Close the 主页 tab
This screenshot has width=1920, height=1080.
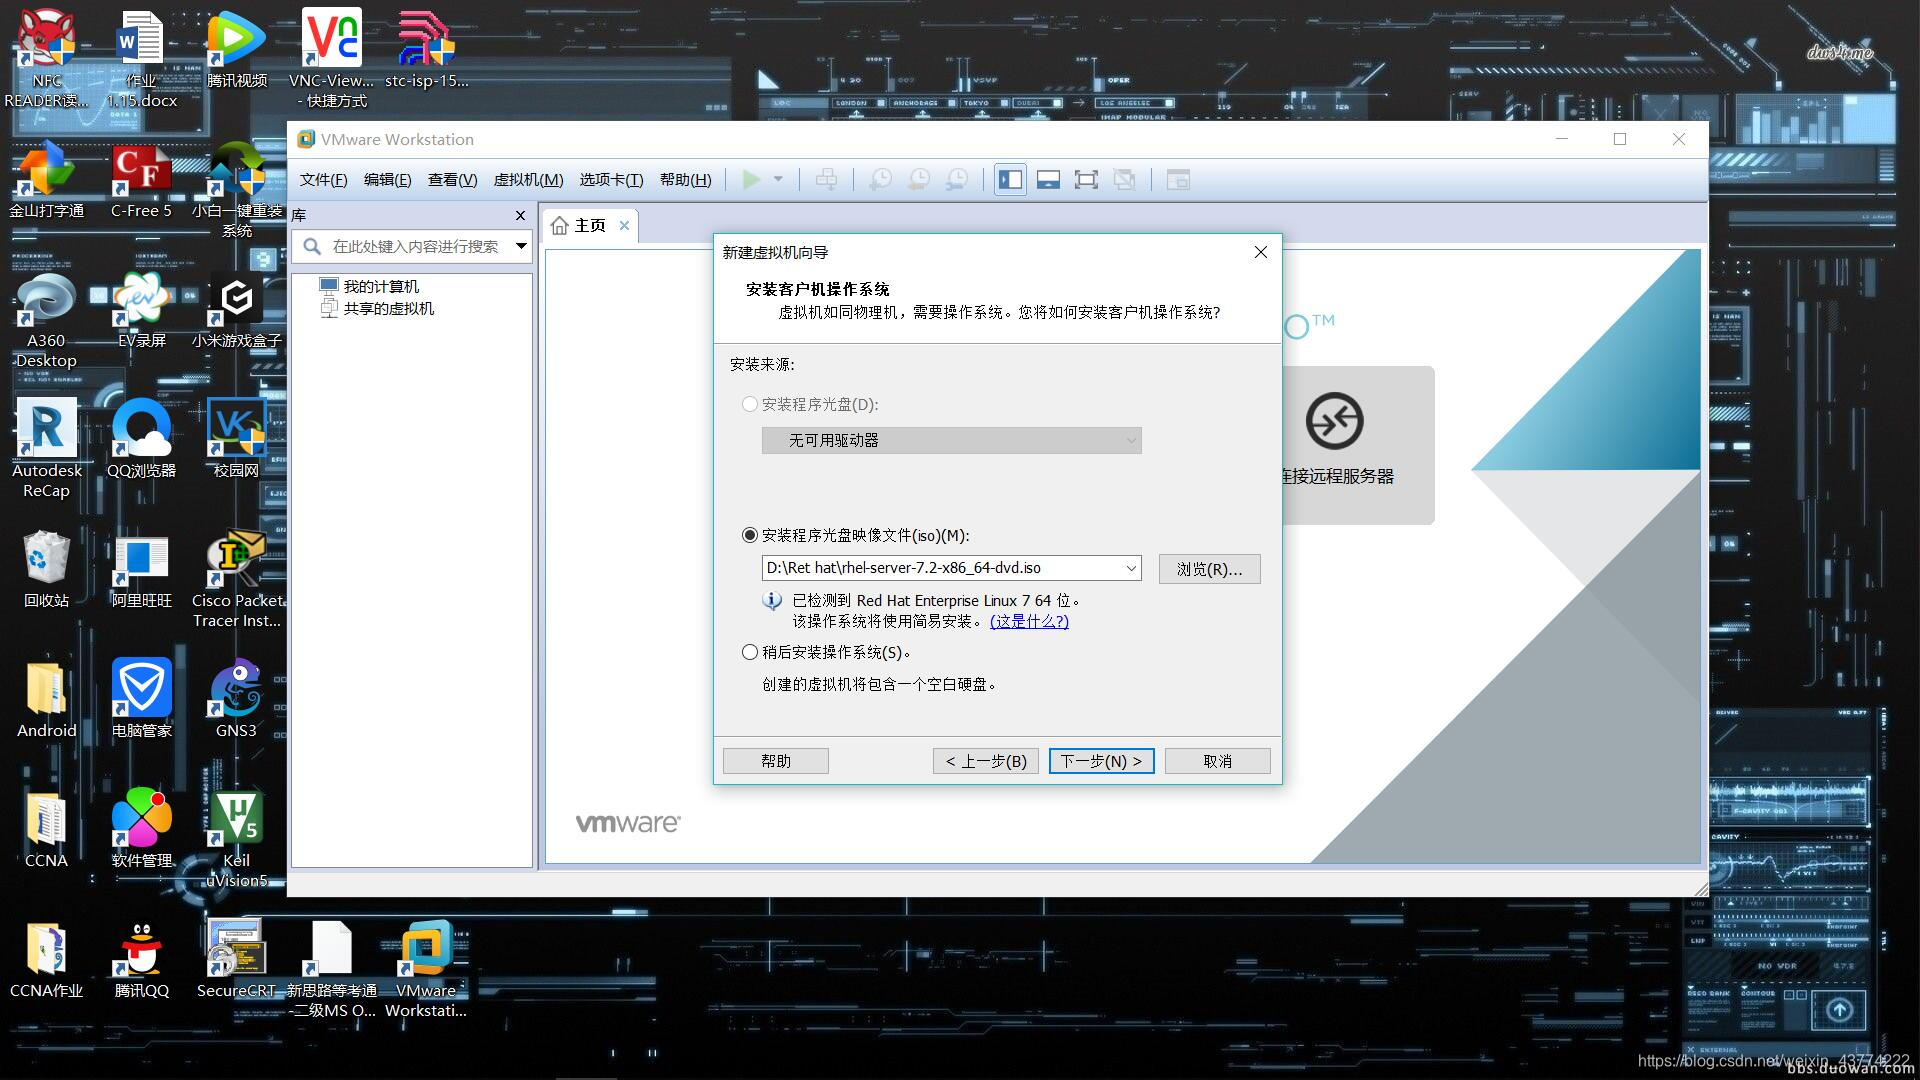coord(624,226)
